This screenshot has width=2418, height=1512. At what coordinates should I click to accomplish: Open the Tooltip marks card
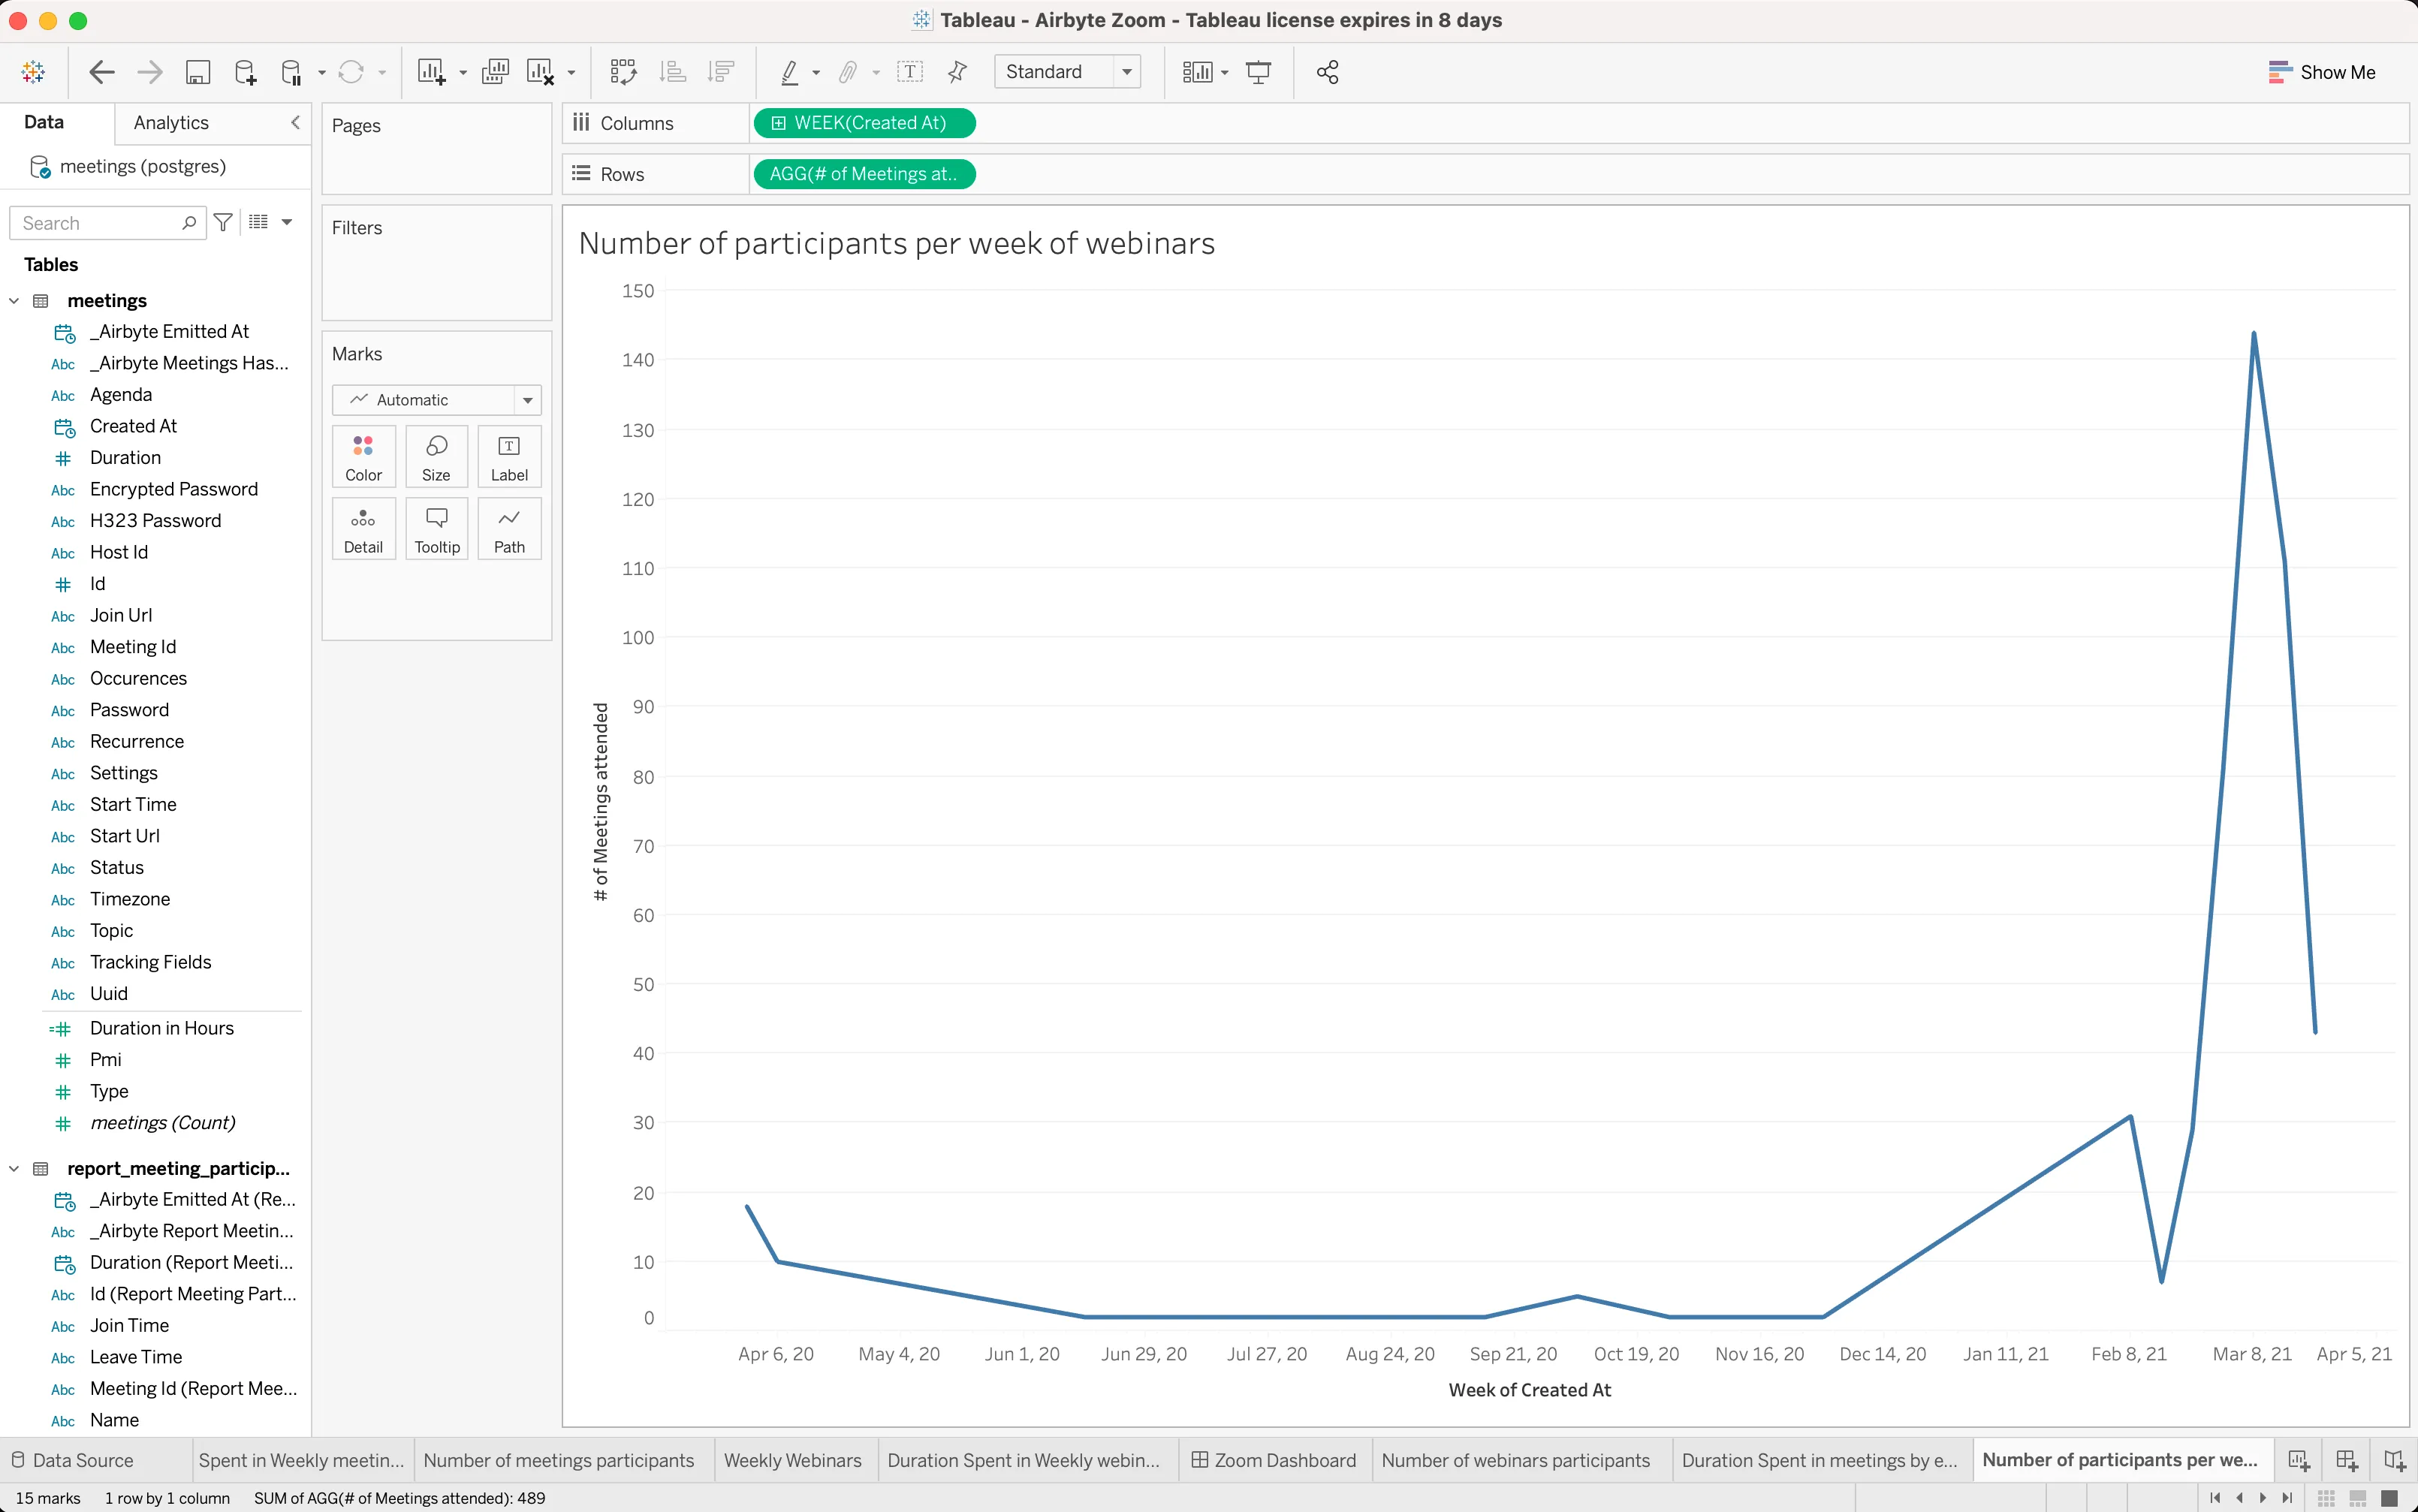437,529
